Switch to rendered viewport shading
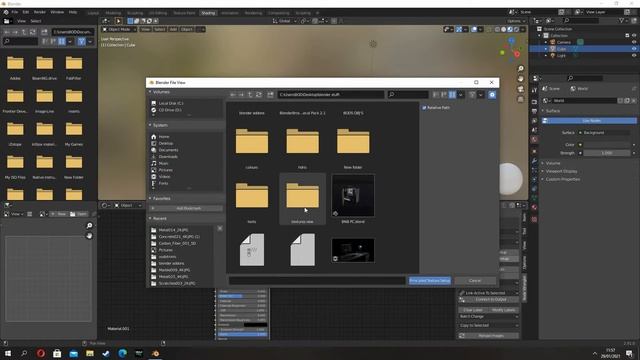 pyautogui.click(x=516, y=29)
